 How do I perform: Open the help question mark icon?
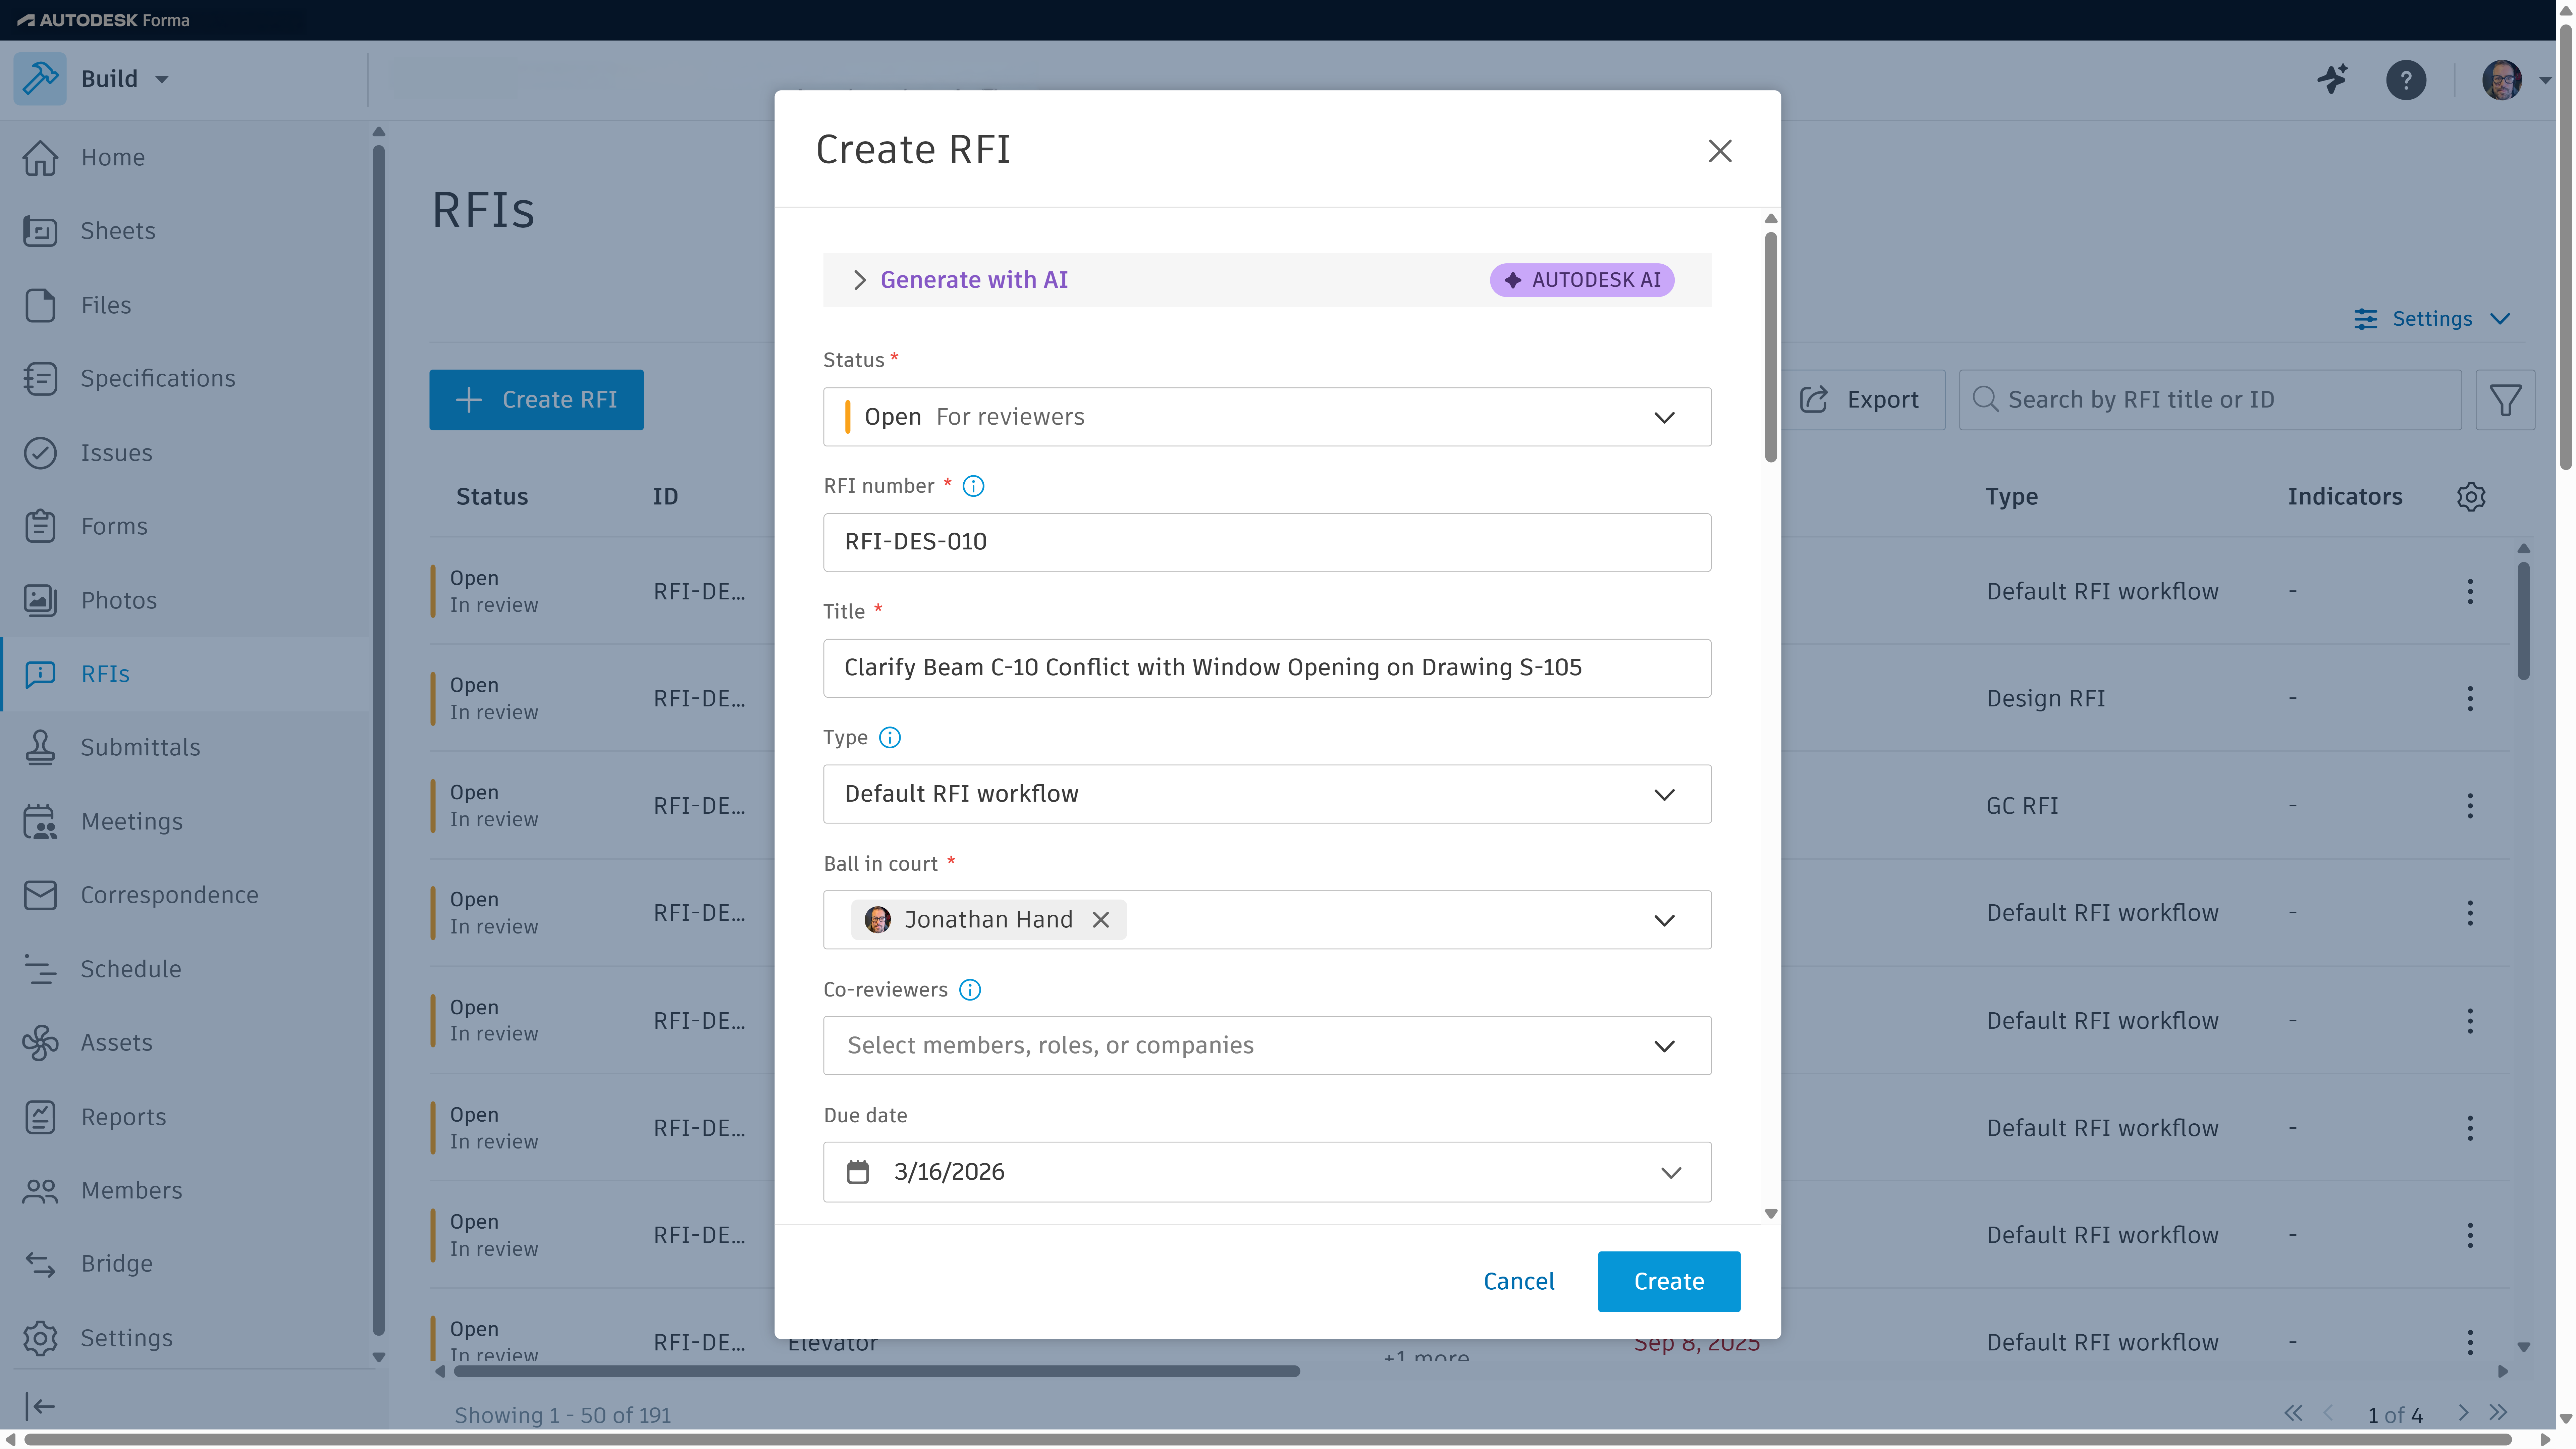pos(2405,79)
